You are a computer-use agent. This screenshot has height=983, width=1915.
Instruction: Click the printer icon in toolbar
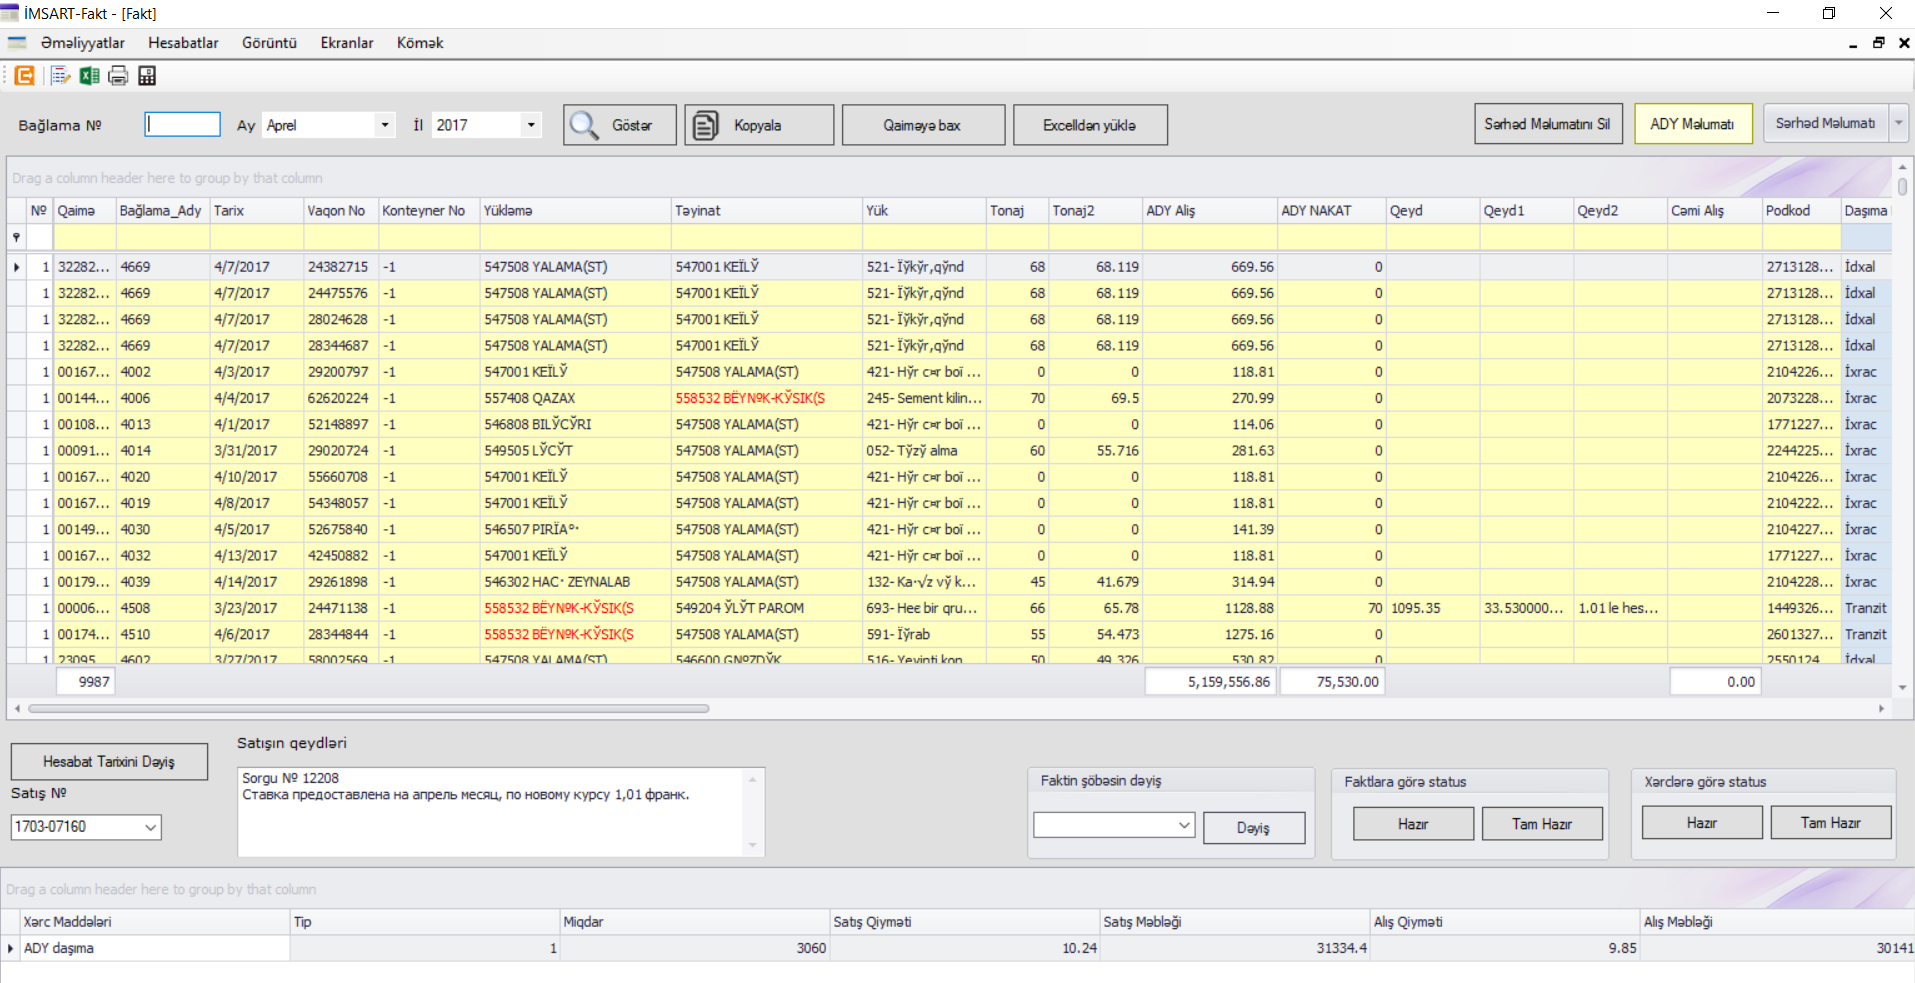[x=118, y=76]
